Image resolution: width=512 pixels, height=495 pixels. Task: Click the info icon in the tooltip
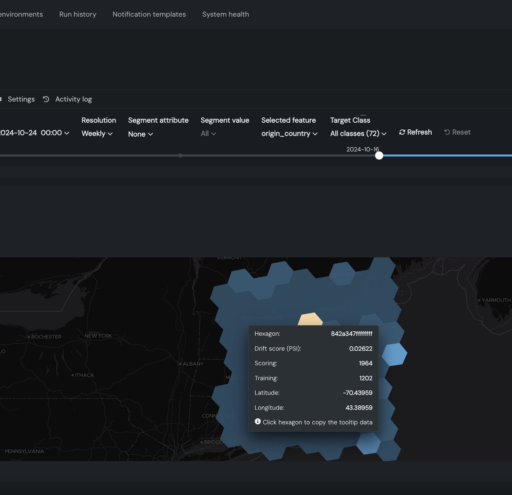(x=257, y=422)
